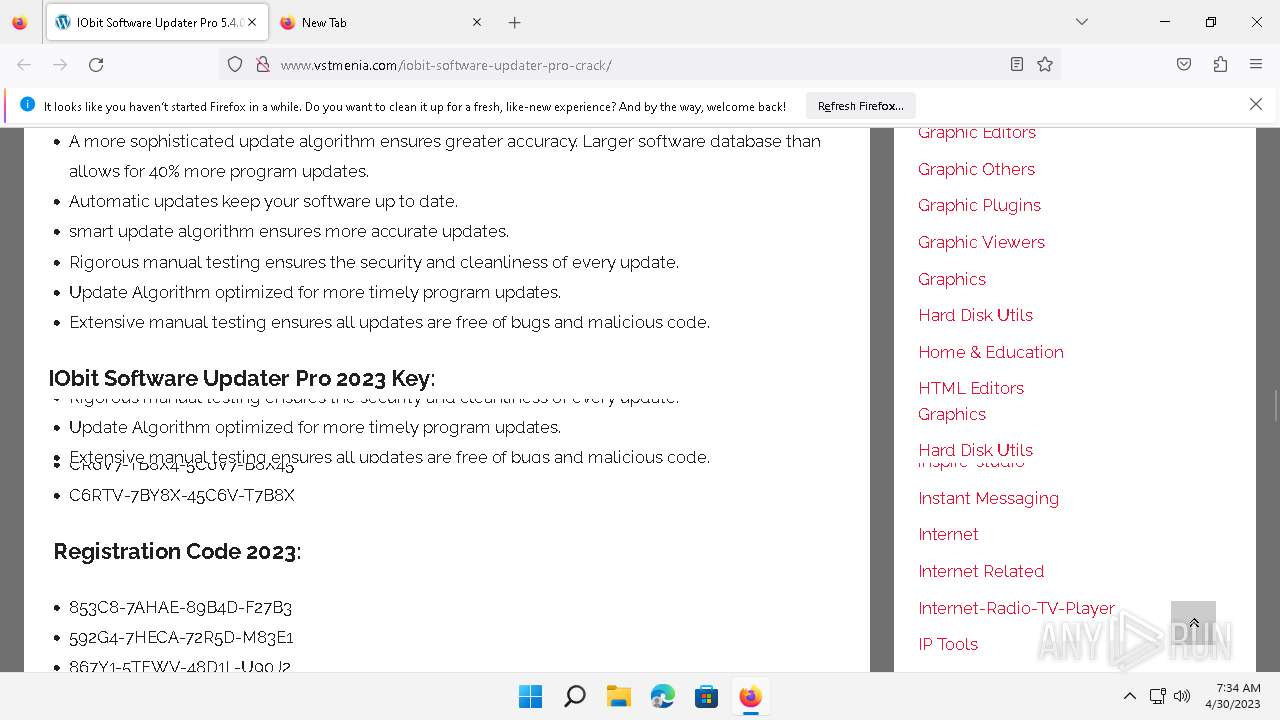Open Internet-Radio-TV-Player category link
The height and width of the screenshot is (720, 1280).
click(1016, 608)
